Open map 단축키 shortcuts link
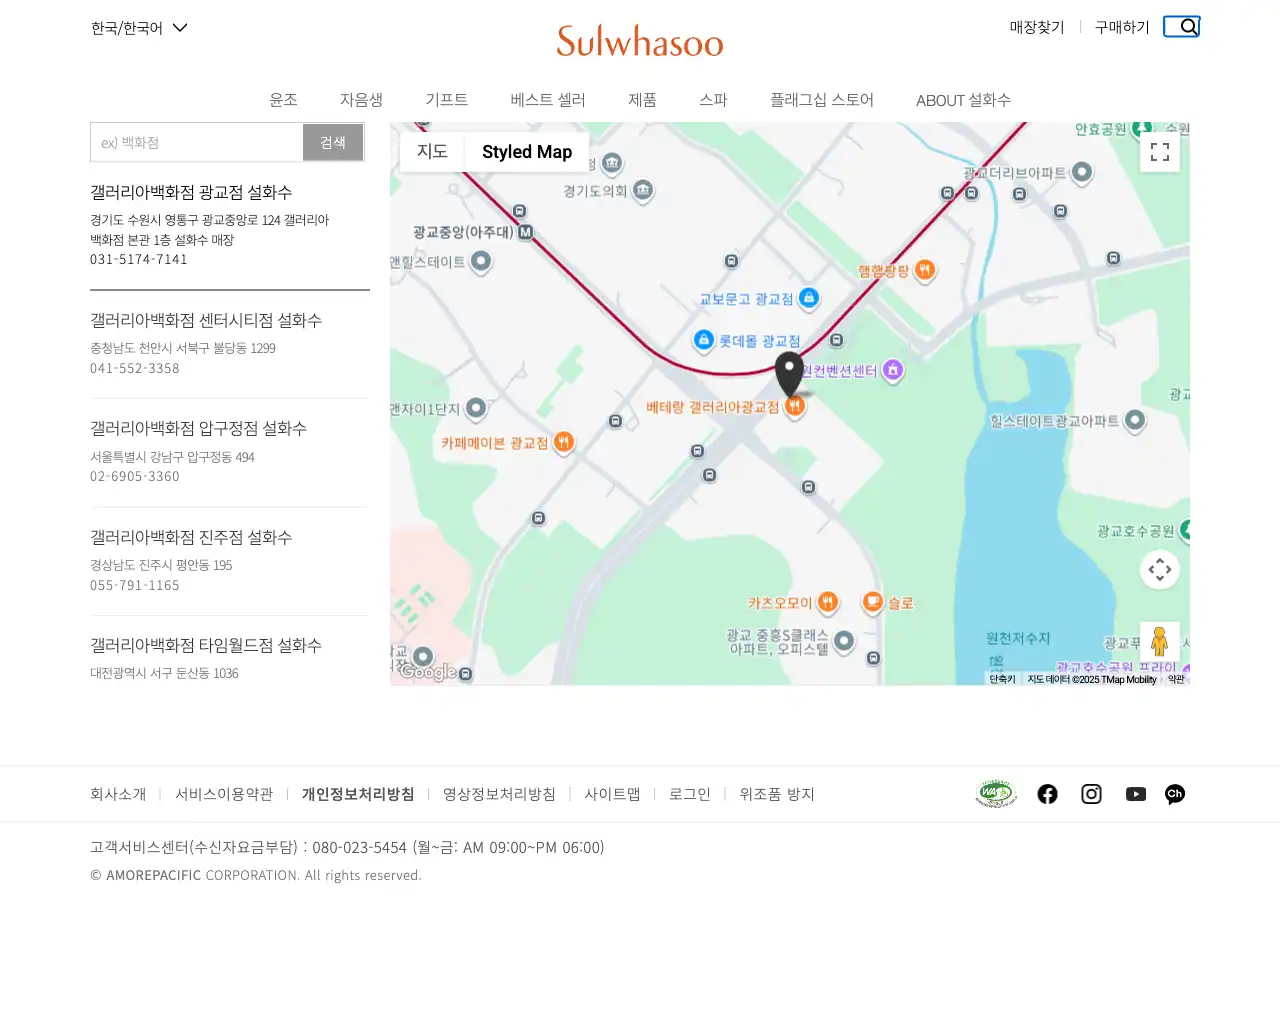The height and width of the screenshot is (1024, 1280). [x=1002, y=679]
